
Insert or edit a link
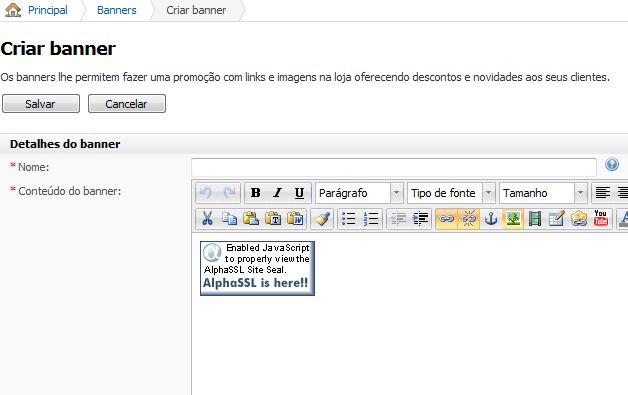pos(447,219)
